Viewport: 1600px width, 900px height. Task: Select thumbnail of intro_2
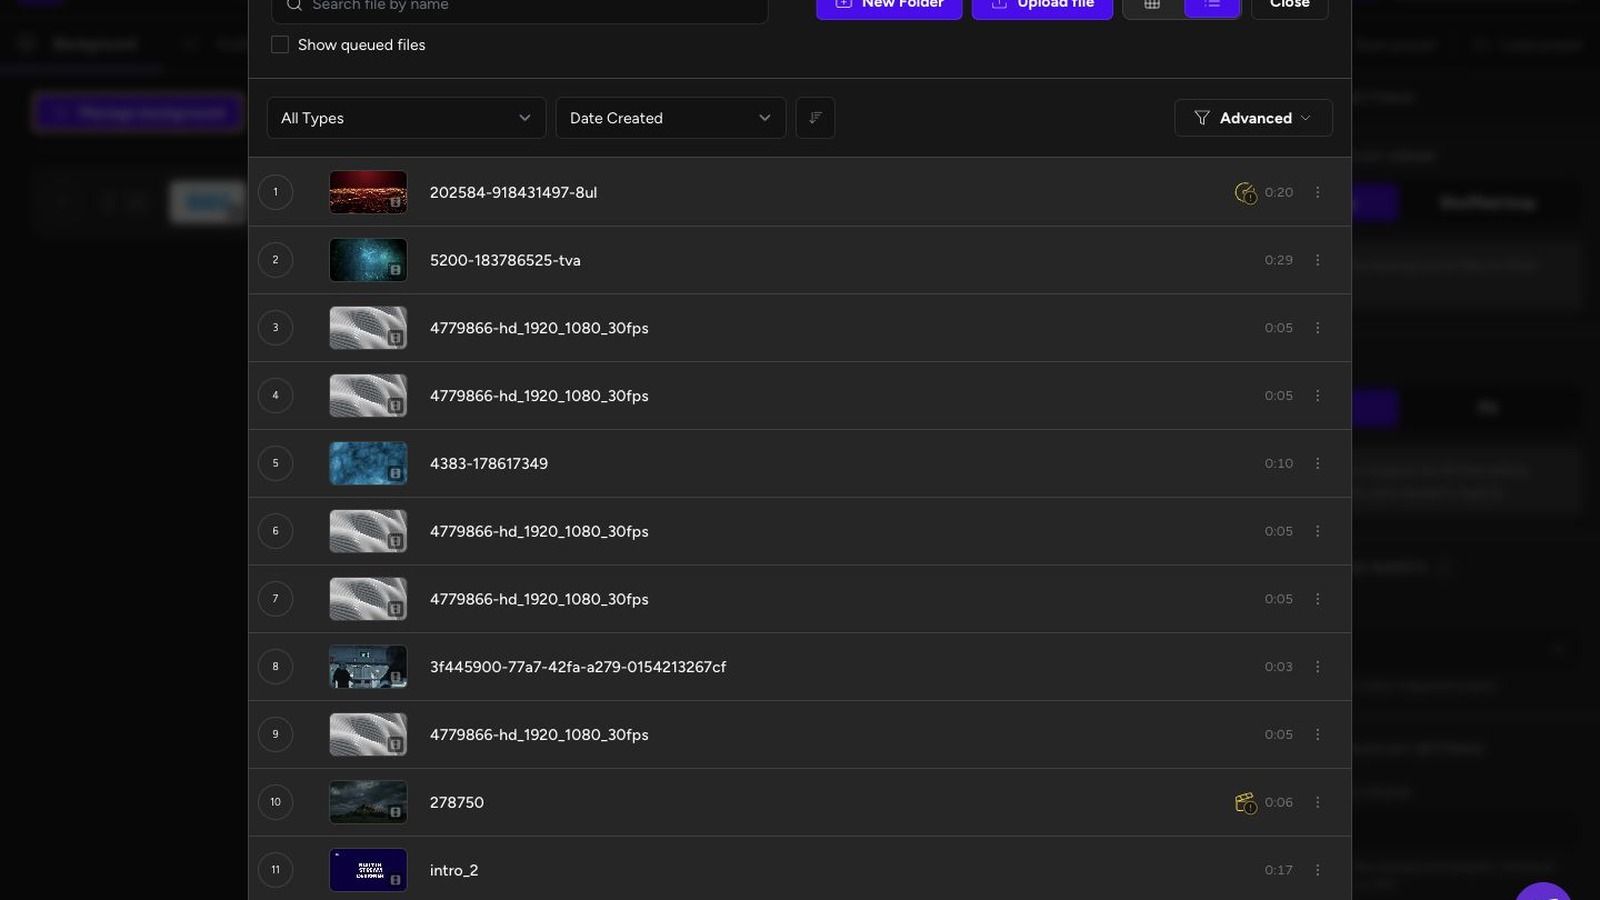368,870
